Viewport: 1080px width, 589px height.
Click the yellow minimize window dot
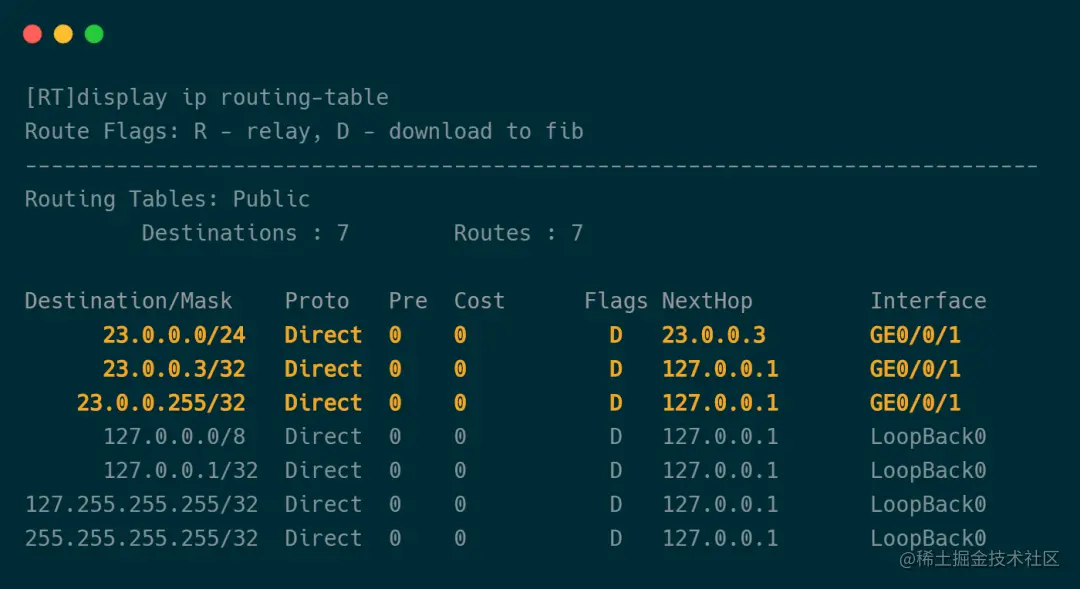click(x=63, y=34)
